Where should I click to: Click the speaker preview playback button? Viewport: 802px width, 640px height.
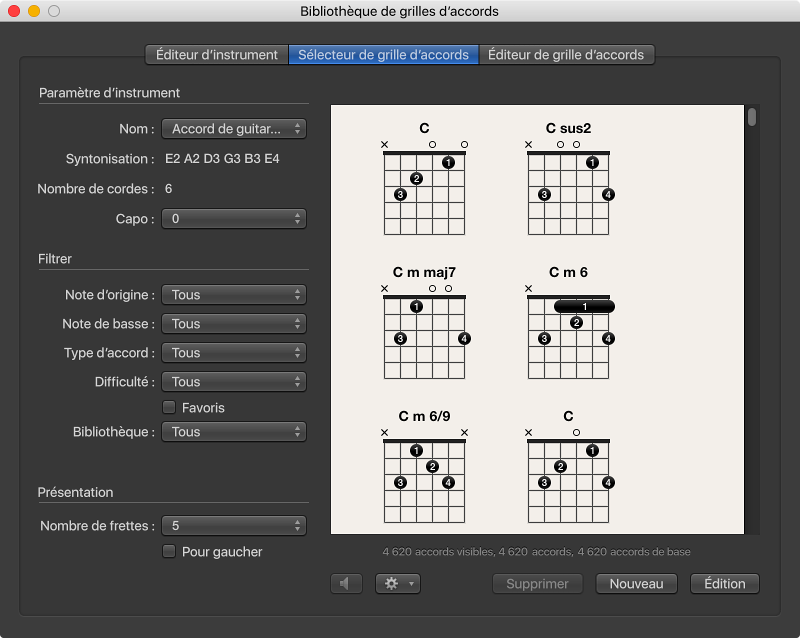(346, 583)
